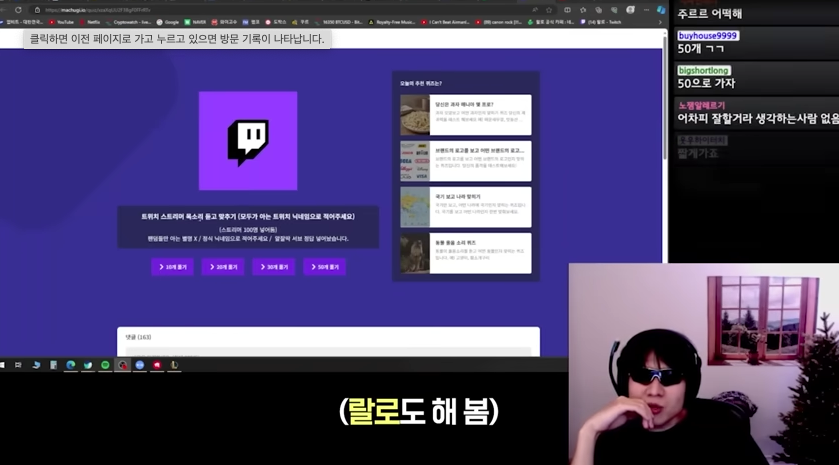
Task: Open the Twitter taskbar icon
Action: (88, 365)
